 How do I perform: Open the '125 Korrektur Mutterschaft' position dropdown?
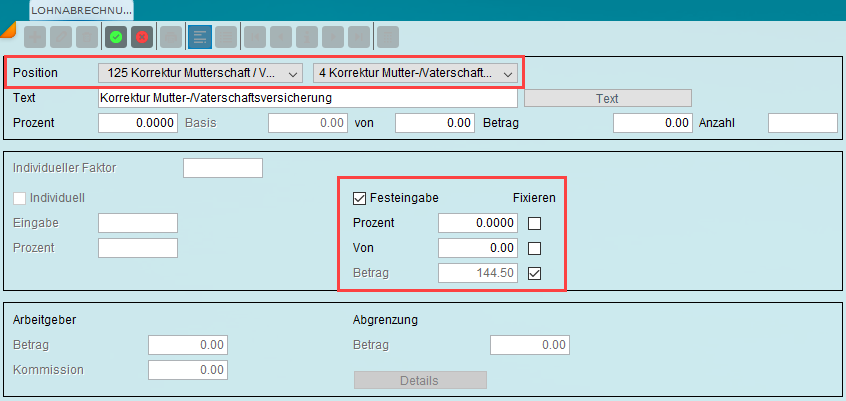pyautogui.click(x=200, y=73)
